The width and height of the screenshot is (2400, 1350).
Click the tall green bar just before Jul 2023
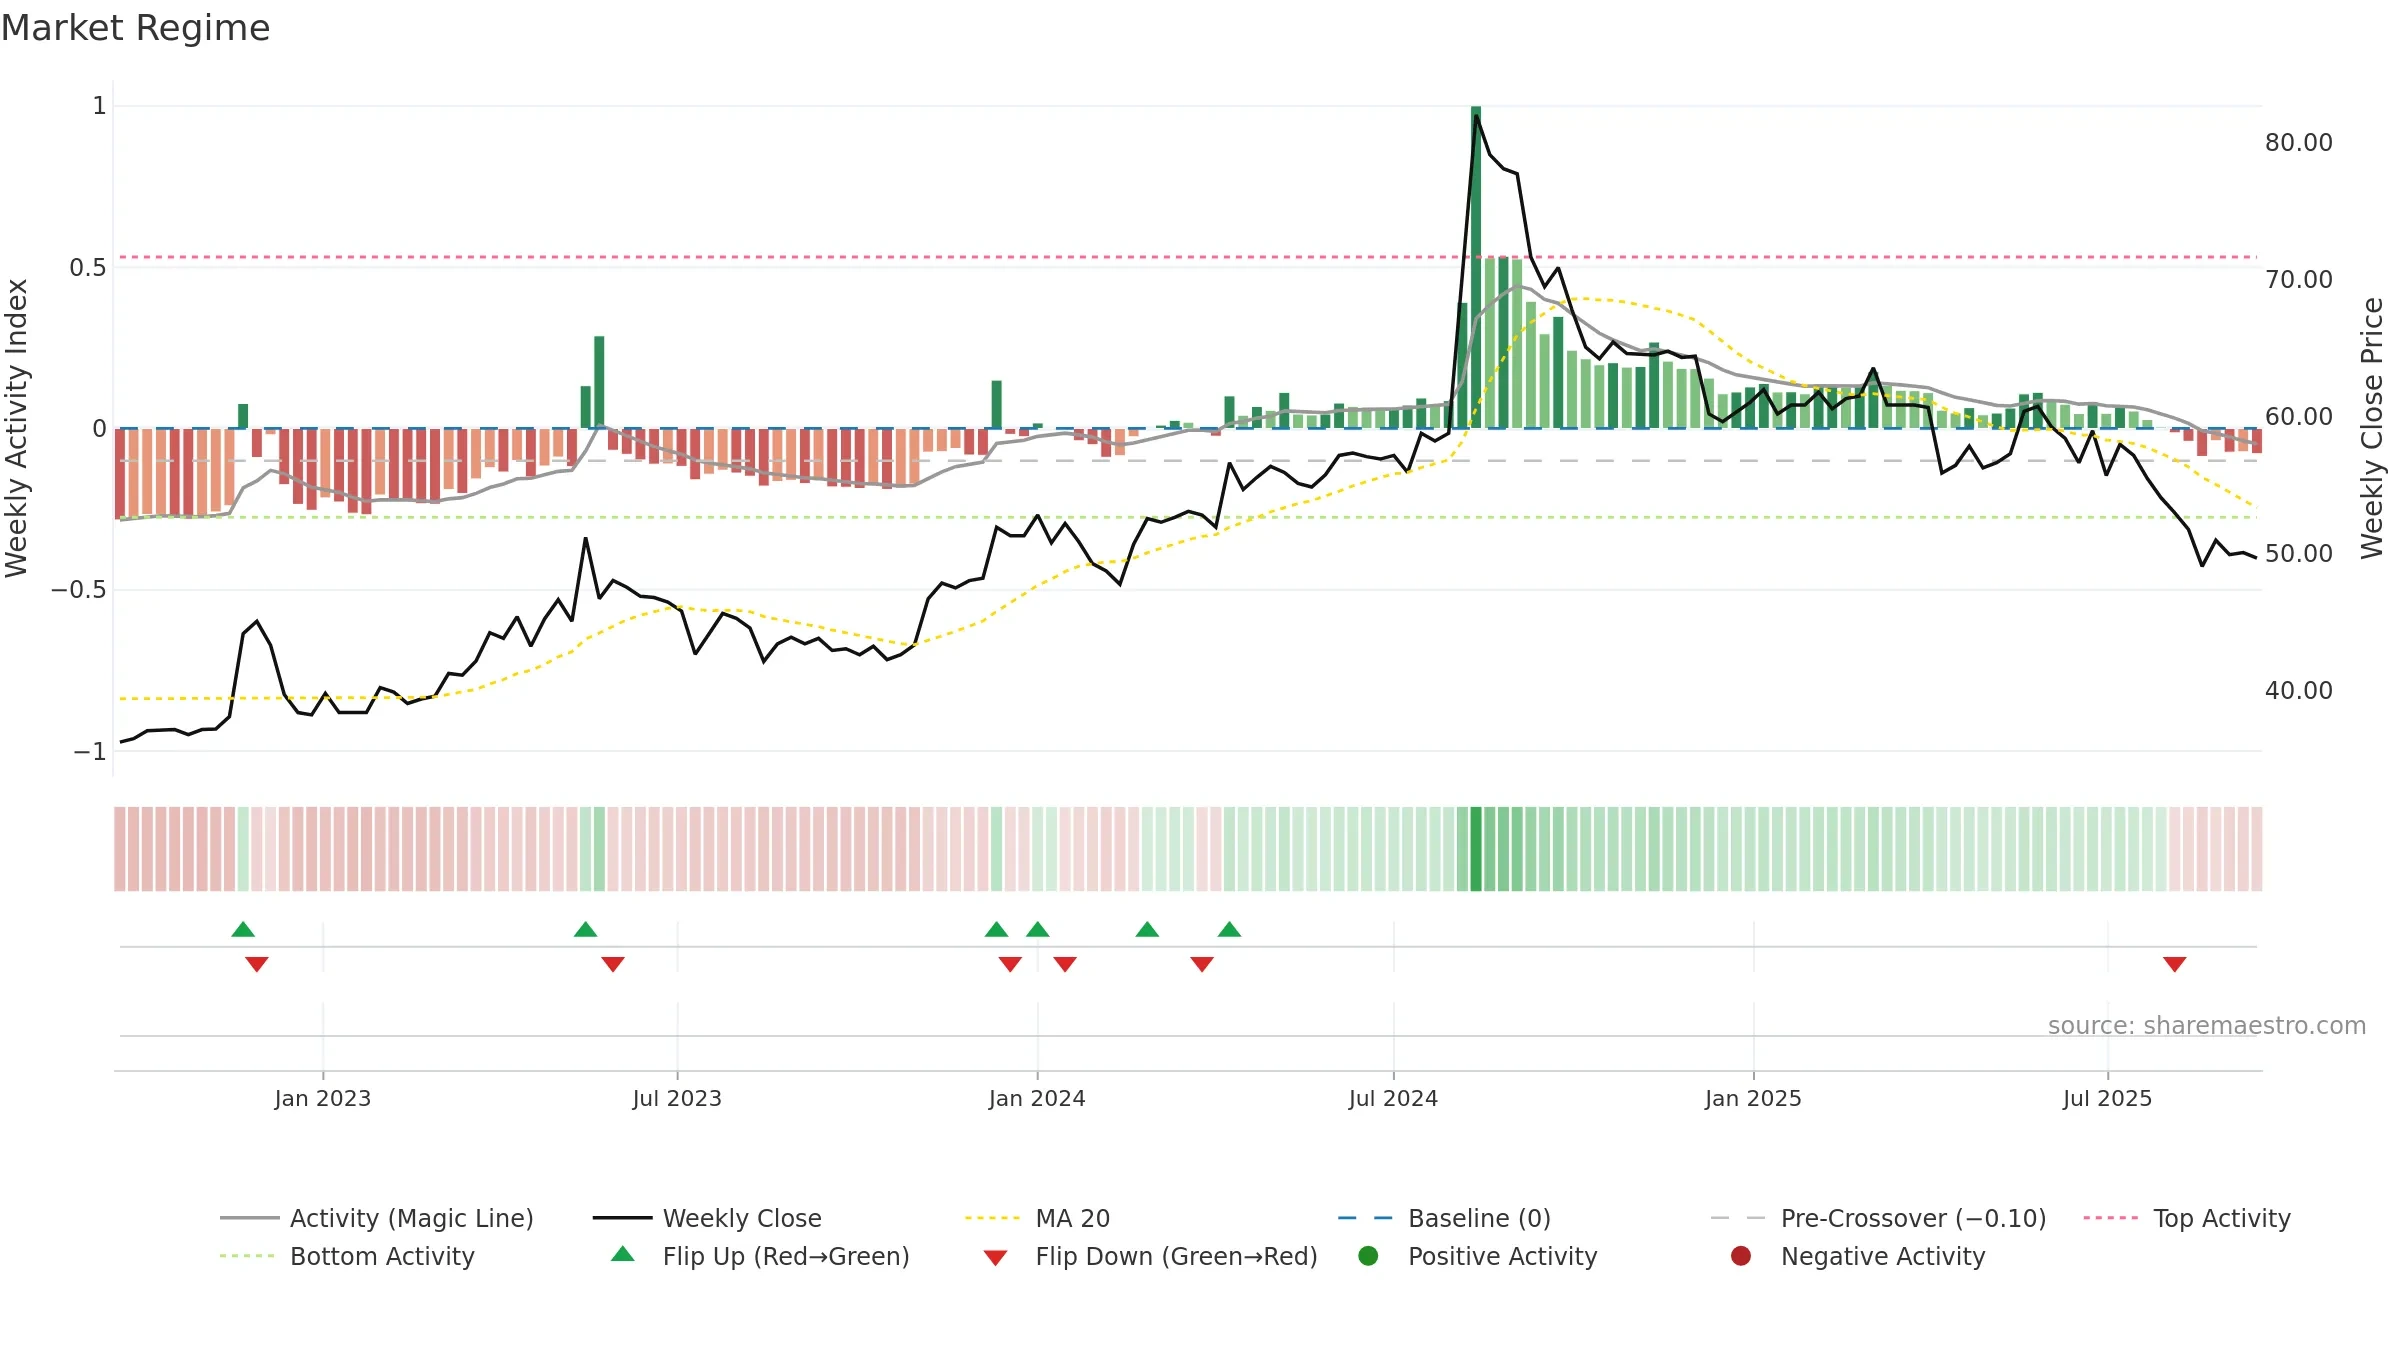(599, 382)
